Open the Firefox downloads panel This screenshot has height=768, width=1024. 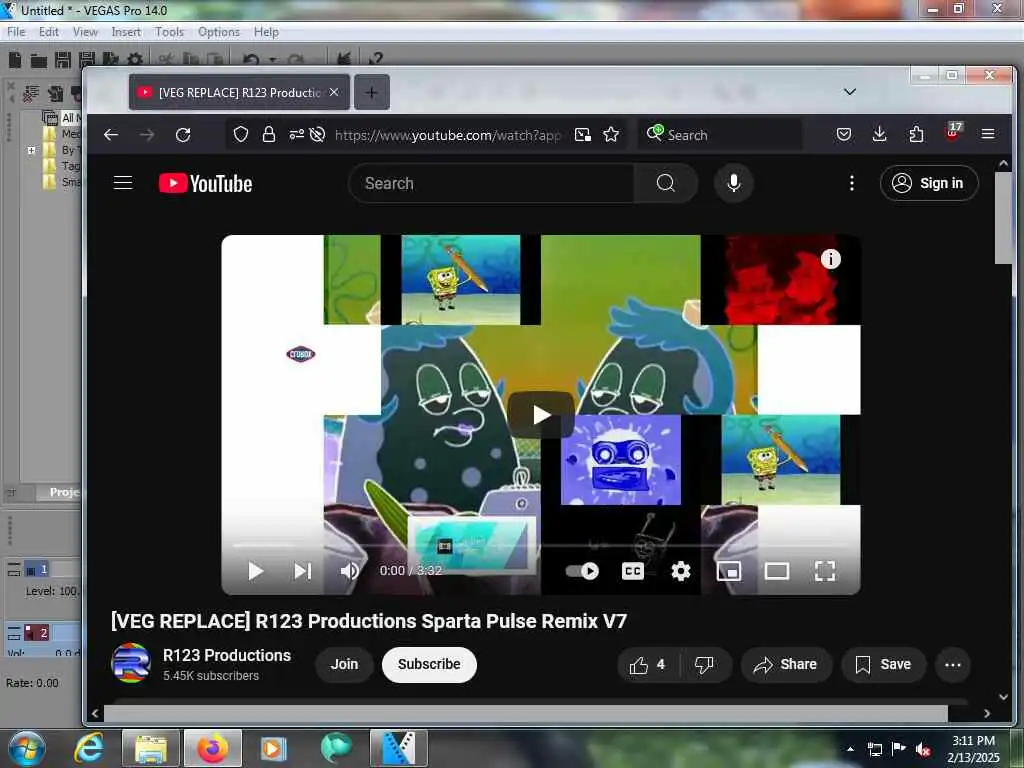pyautogui.click(x=880, y=135)
